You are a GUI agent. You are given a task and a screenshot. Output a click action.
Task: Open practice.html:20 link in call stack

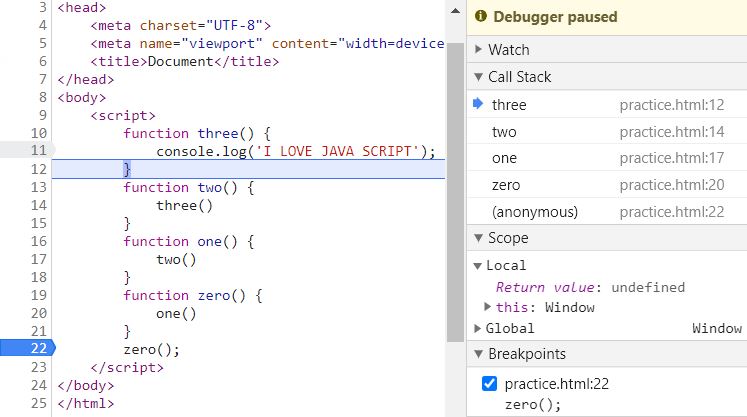tap(672, 185)
